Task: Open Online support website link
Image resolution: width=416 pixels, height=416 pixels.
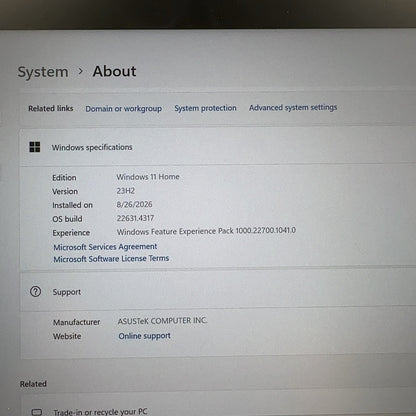Action: [145, 336]
